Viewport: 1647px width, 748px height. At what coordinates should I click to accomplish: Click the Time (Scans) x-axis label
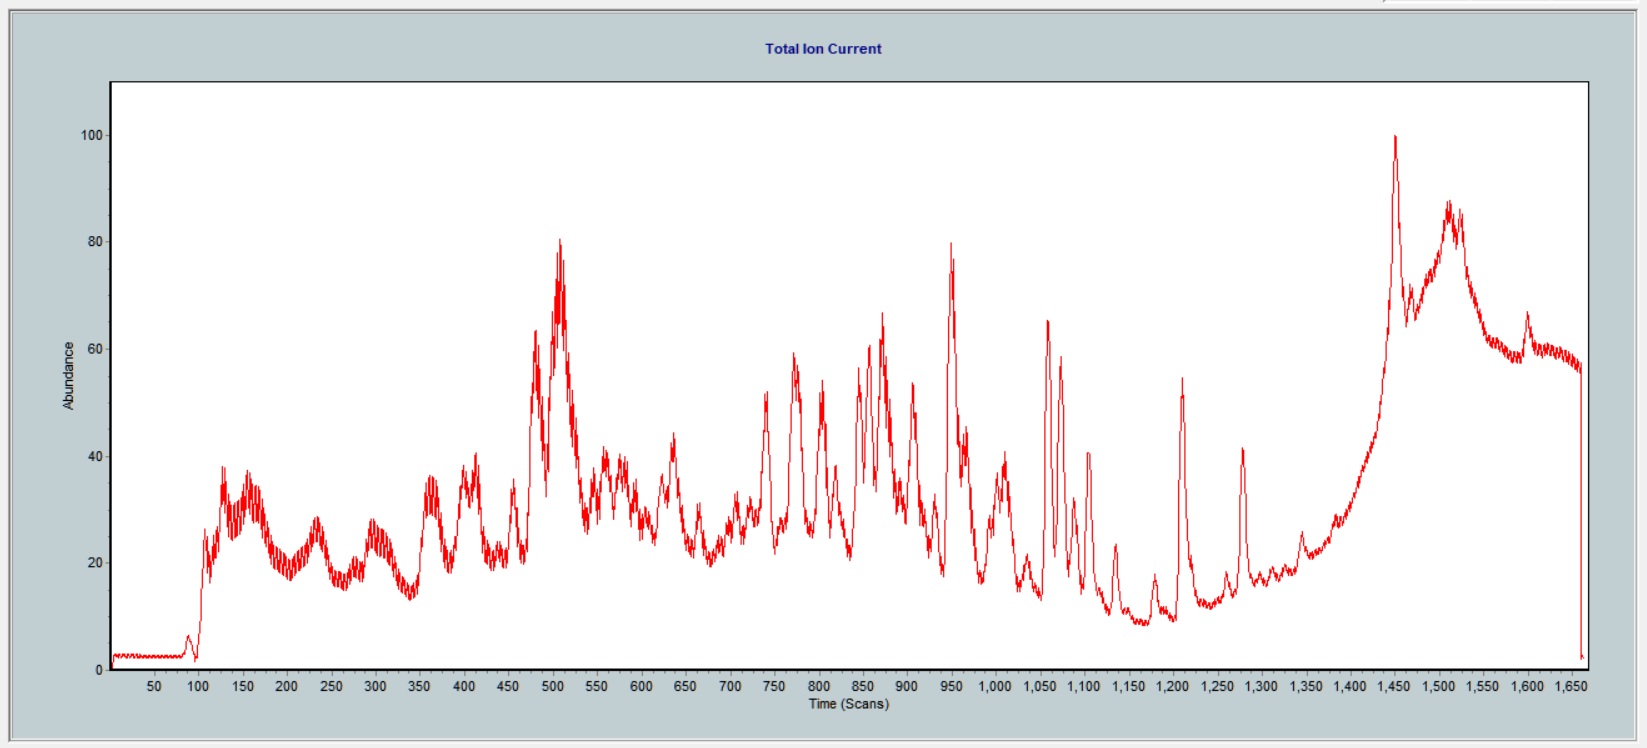pos(848,704)
